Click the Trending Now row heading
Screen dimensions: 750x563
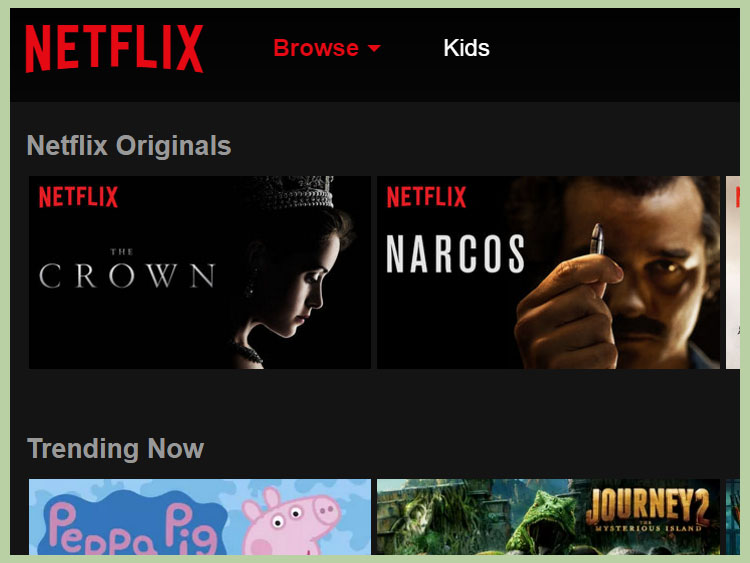pyautogui.click(x=116, y=449)
